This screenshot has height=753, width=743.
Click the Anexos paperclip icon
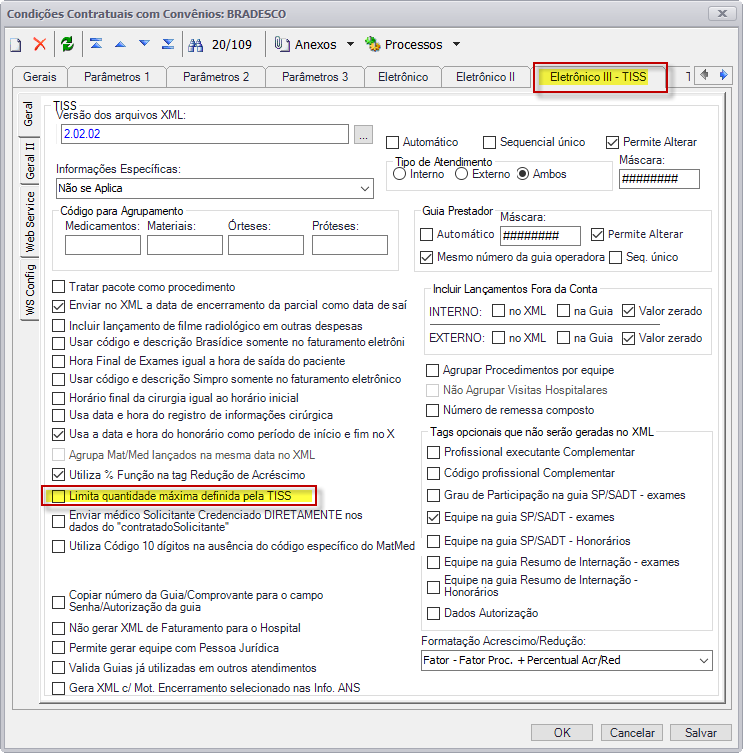[282, 44]
